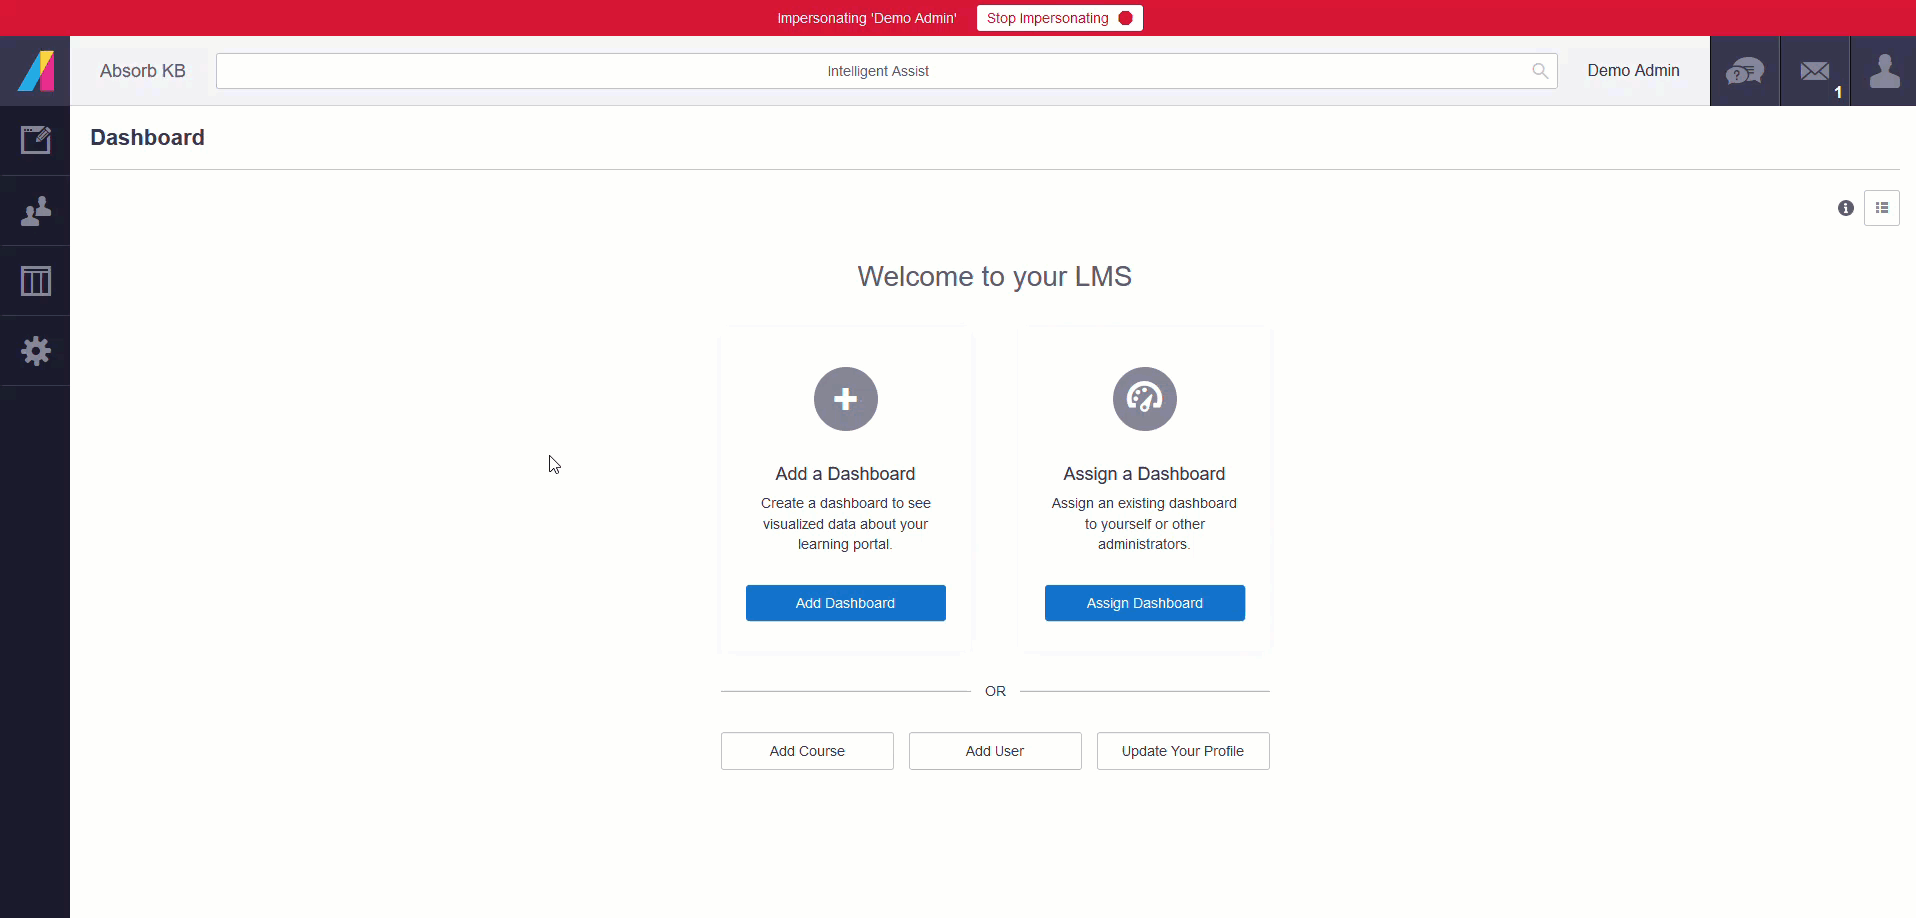Click the Absorb KB portal name
Image resolution: width=1916 pixels, height=918 pixels.
point(143,71)
